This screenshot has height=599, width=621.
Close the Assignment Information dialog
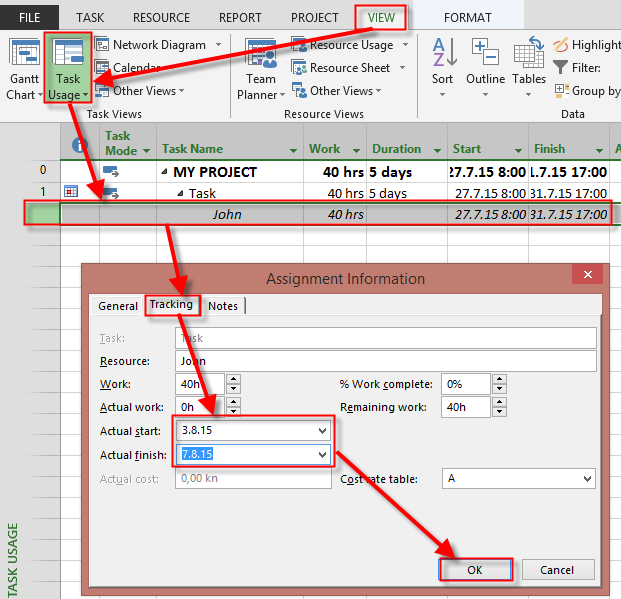tap(585, 277)
